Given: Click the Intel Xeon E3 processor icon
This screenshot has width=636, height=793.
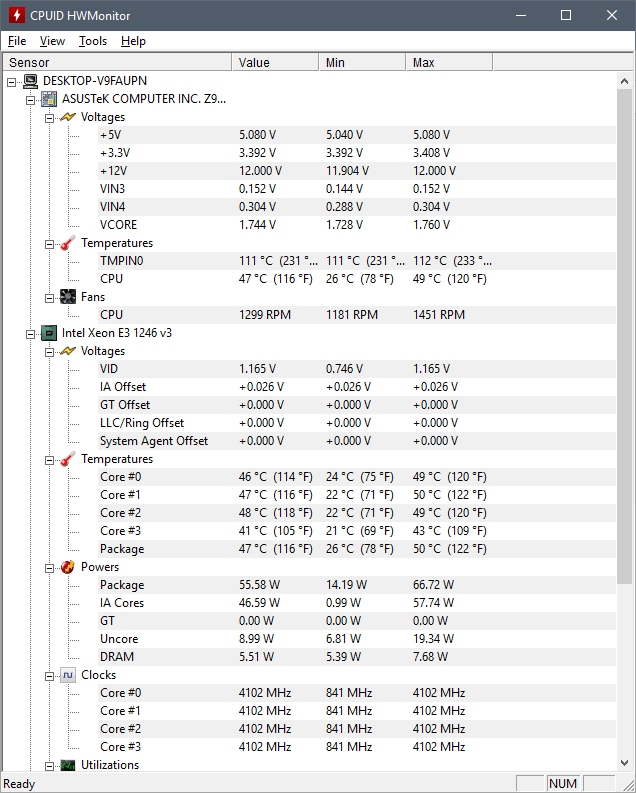Looking at the screenshot, I should pos(49,333).
